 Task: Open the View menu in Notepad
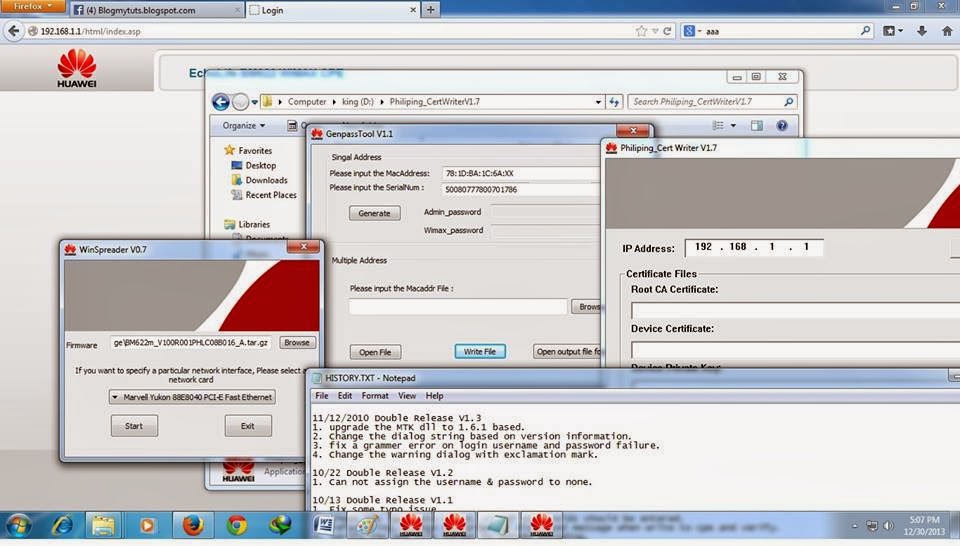[407, 396]
